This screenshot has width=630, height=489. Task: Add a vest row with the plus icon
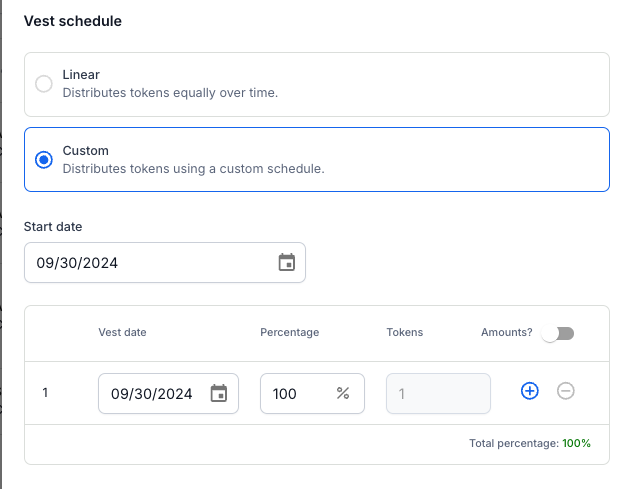[530, 391]
